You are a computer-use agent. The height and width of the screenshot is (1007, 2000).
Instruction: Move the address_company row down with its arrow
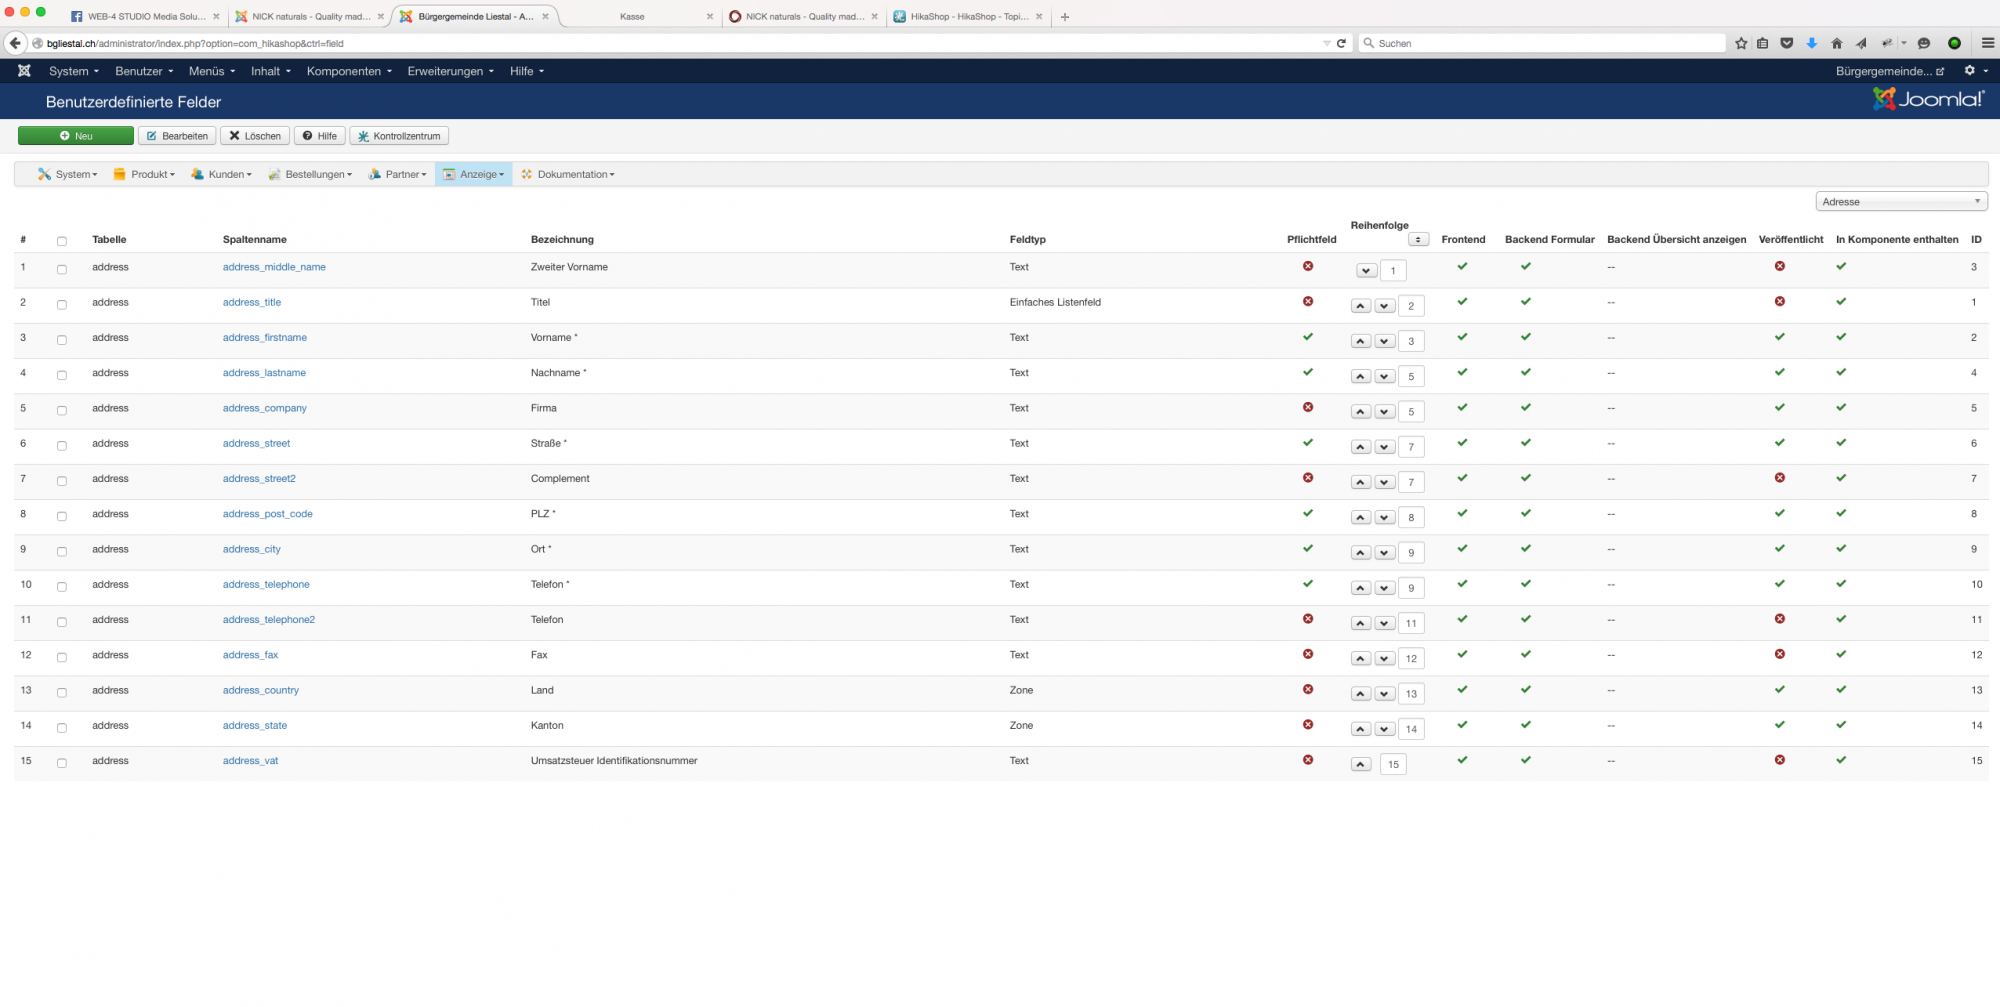click(1385, 412)
